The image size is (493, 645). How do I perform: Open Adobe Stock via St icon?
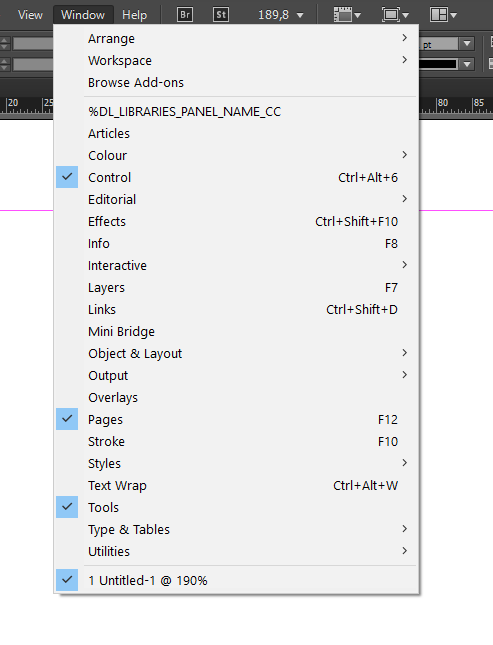click(221, 15)
